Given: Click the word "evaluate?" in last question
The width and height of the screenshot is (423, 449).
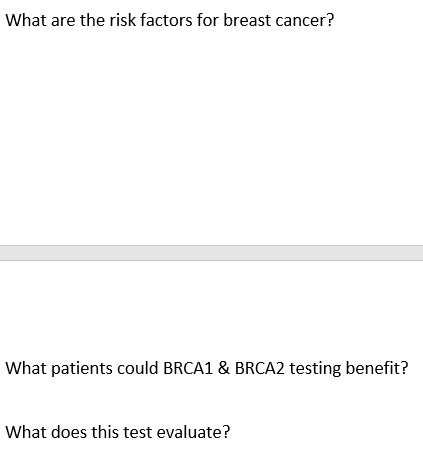Looking at the screenshot, I should pyautogui.click(x=193, y=432).
